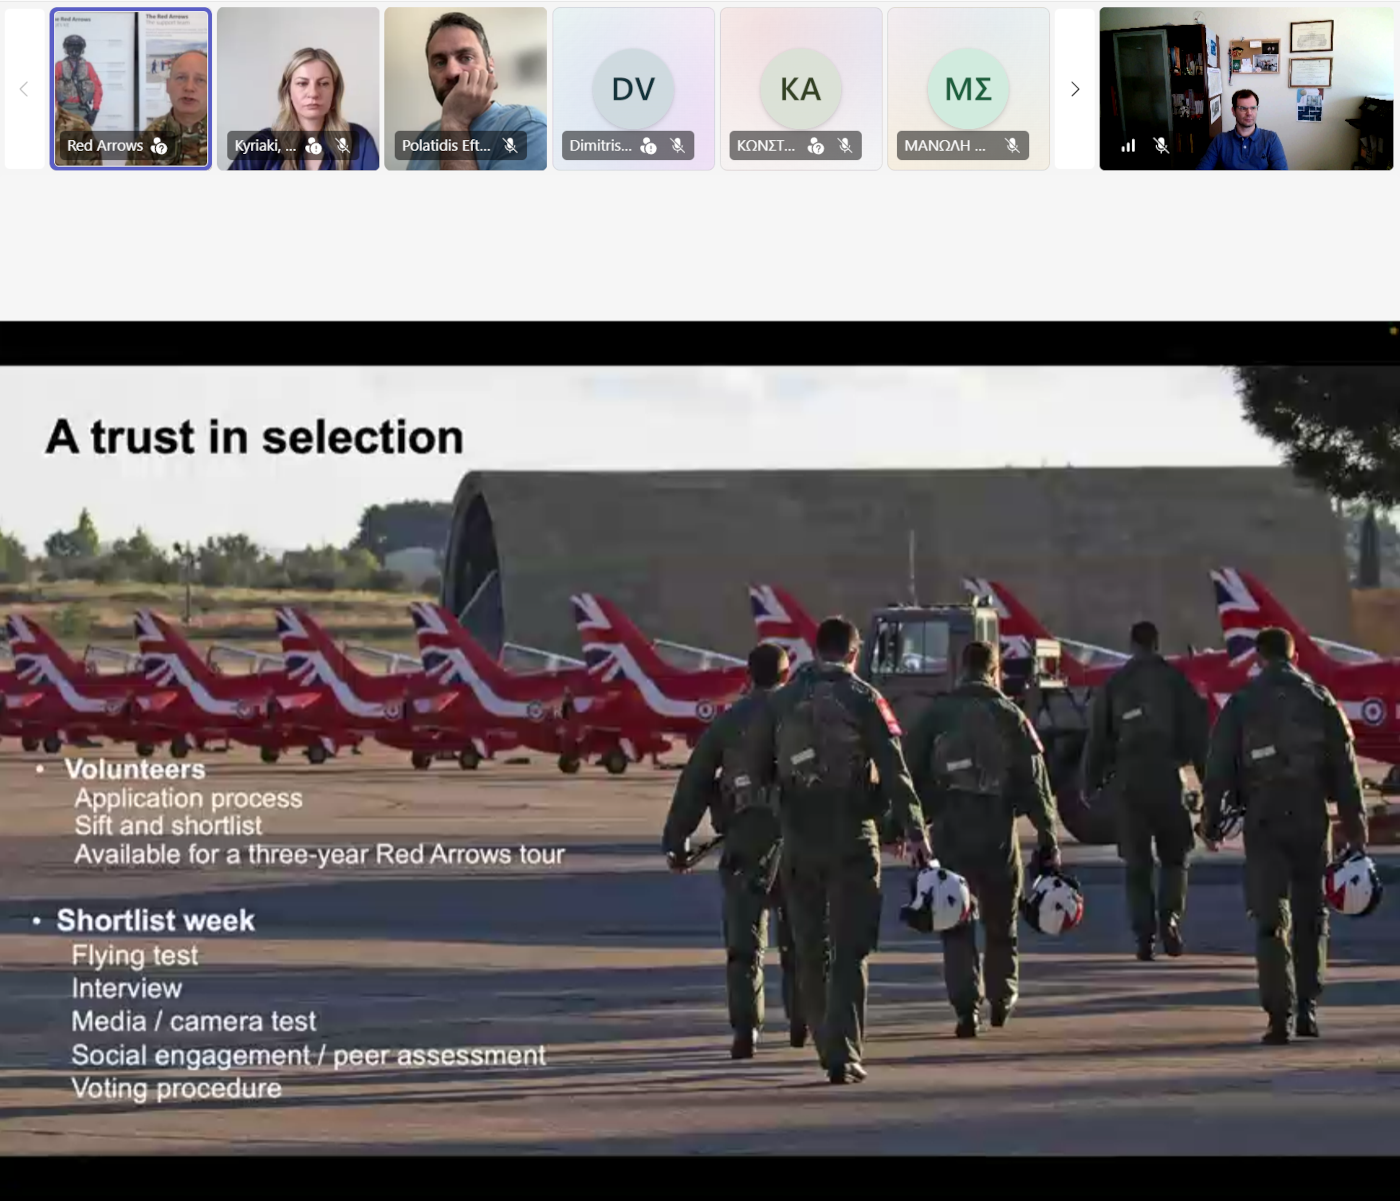
Task: Click the Red Arrows external-user badge icon
Action: (159, 146)
